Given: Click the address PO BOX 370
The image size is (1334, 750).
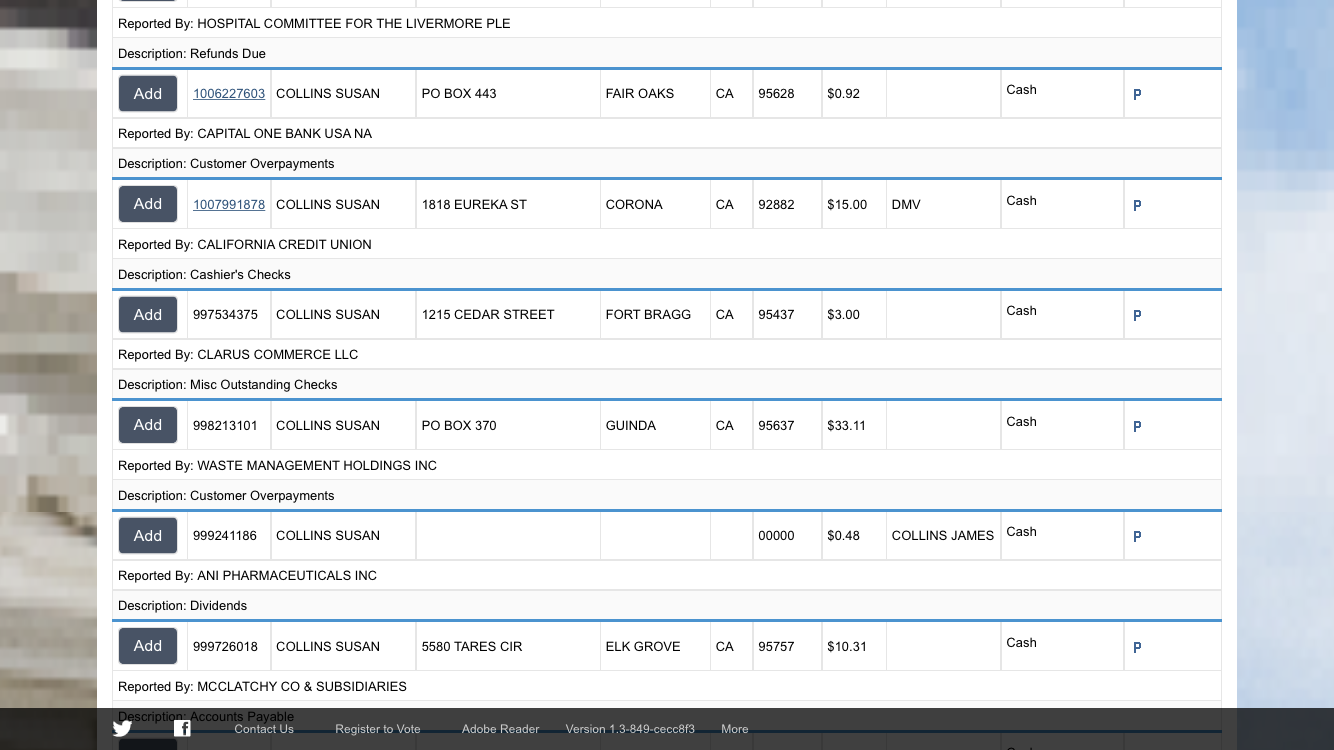Looking at the screenshot, I should [x=459, y=426].
